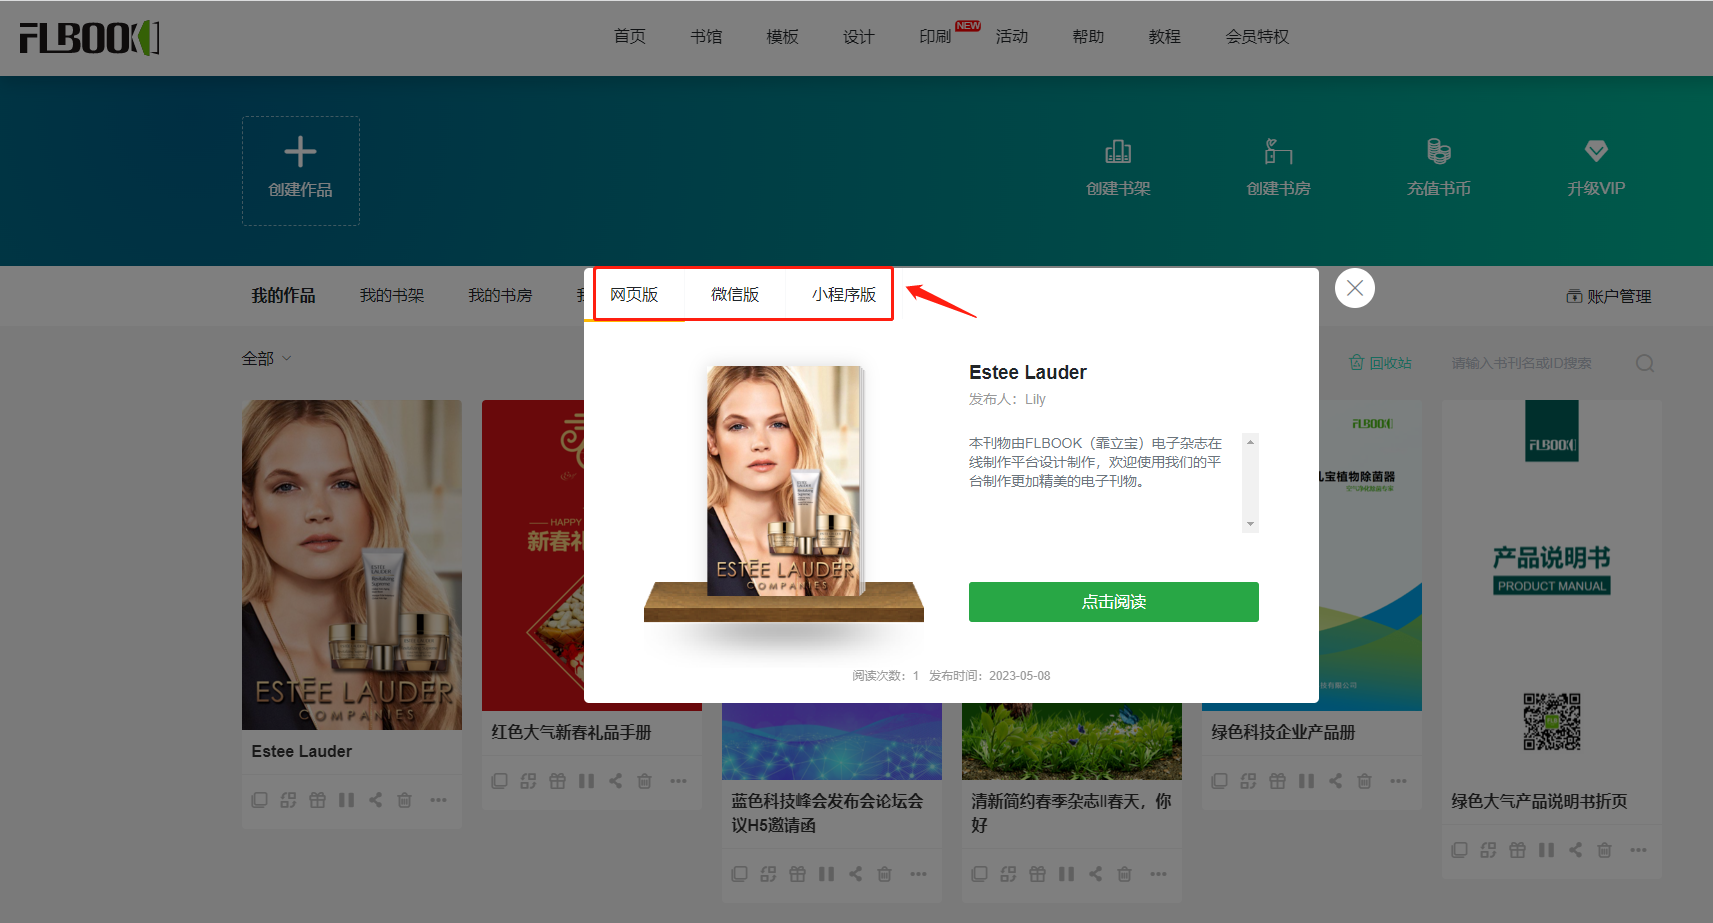Open more options under 红色大气新春礼品手册
Viewport: 1713px width, 923px height.
678,781
